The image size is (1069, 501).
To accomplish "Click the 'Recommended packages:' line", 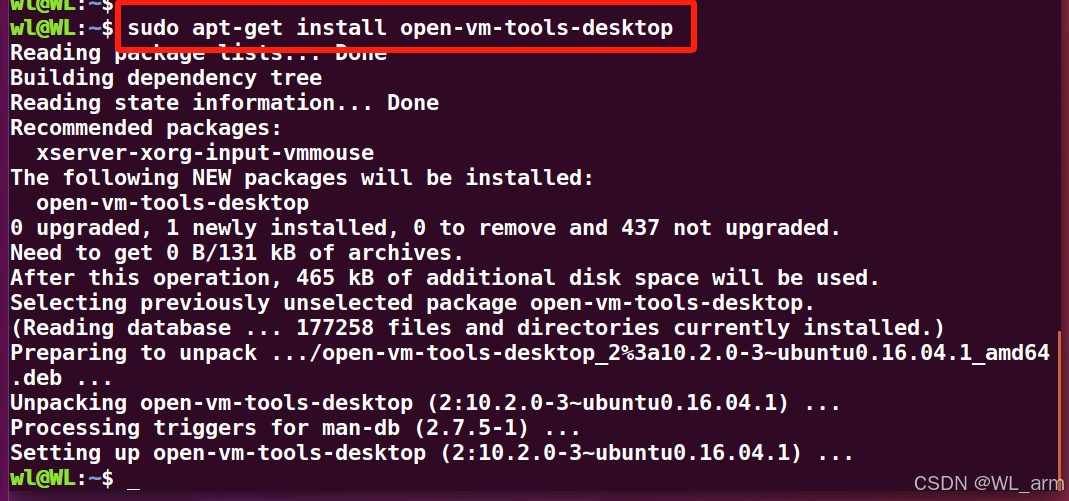I will coord(146,127).
